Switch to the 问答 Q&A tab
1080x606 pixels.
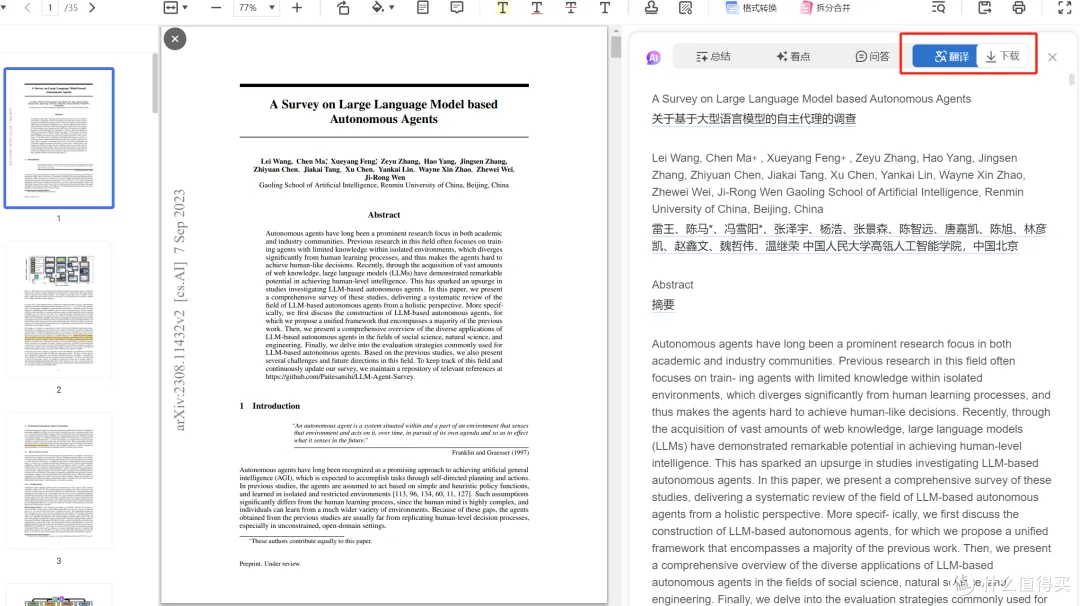pyautogui.click(x=873, y=56)
